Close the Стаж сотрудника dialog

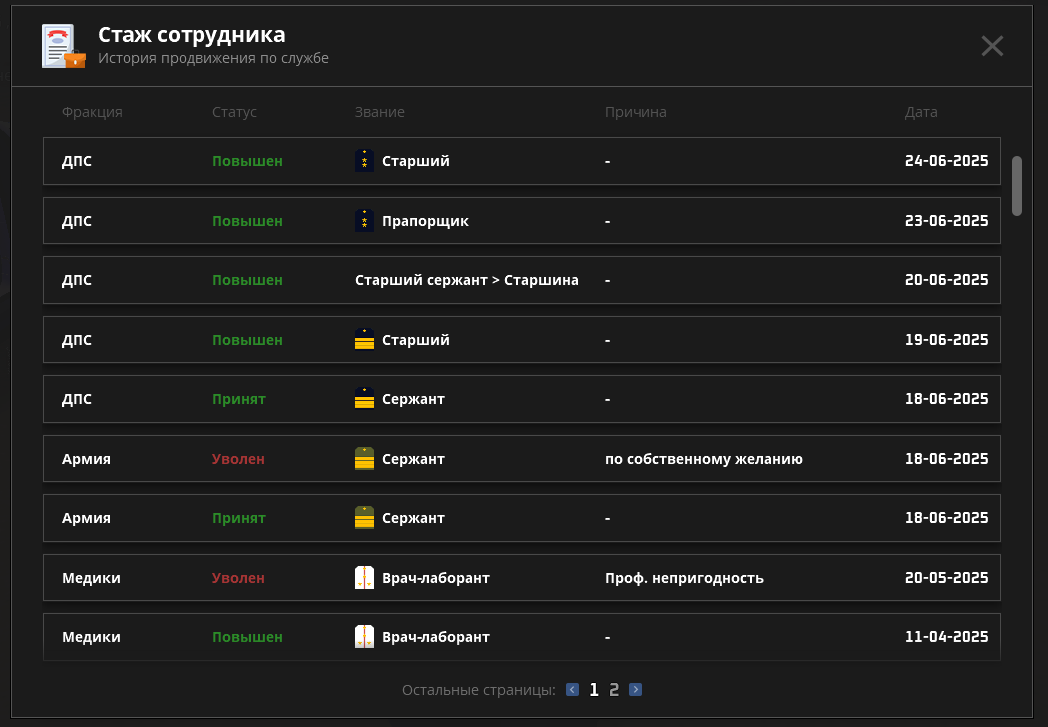click(991, 46)
